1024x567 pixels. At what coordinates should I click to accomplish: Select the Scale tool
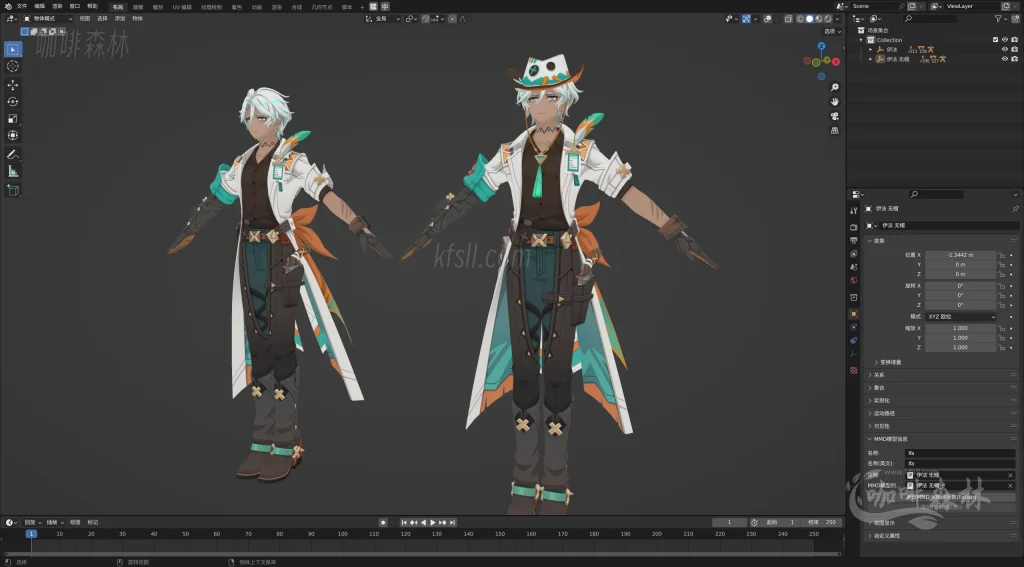coord(12,118)
